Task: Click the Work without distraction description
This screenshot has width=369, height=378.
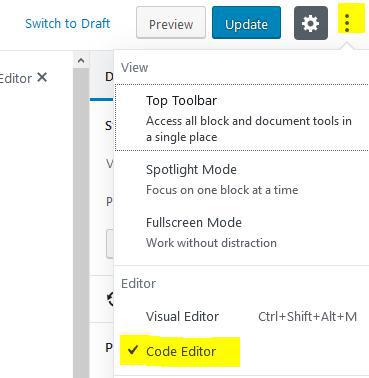Action: click(211, 243)
